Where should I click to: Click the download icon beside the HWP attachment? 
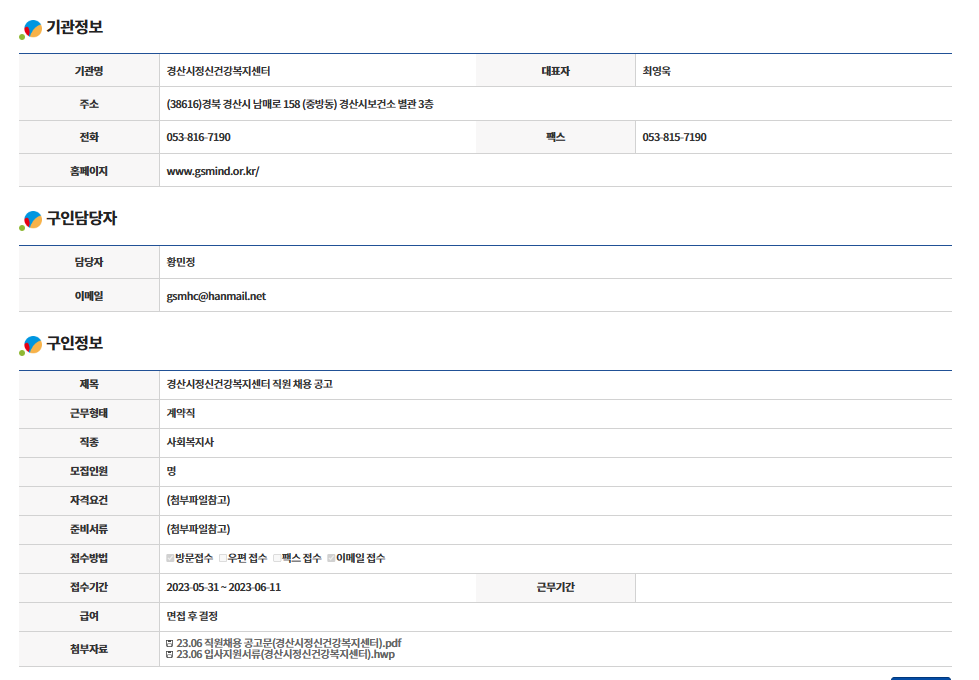[x=170, y=655]
